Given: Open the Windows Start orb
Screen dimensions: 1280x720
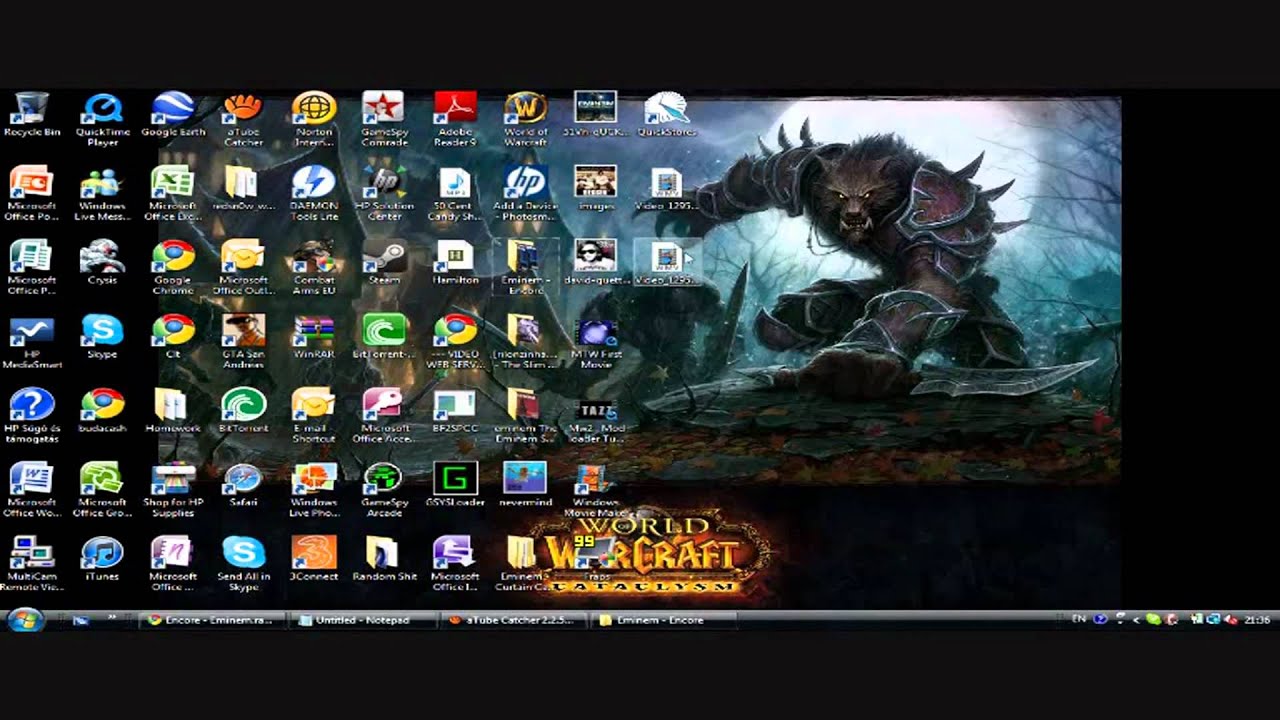Looking at the screenshot, I should 26,620.
